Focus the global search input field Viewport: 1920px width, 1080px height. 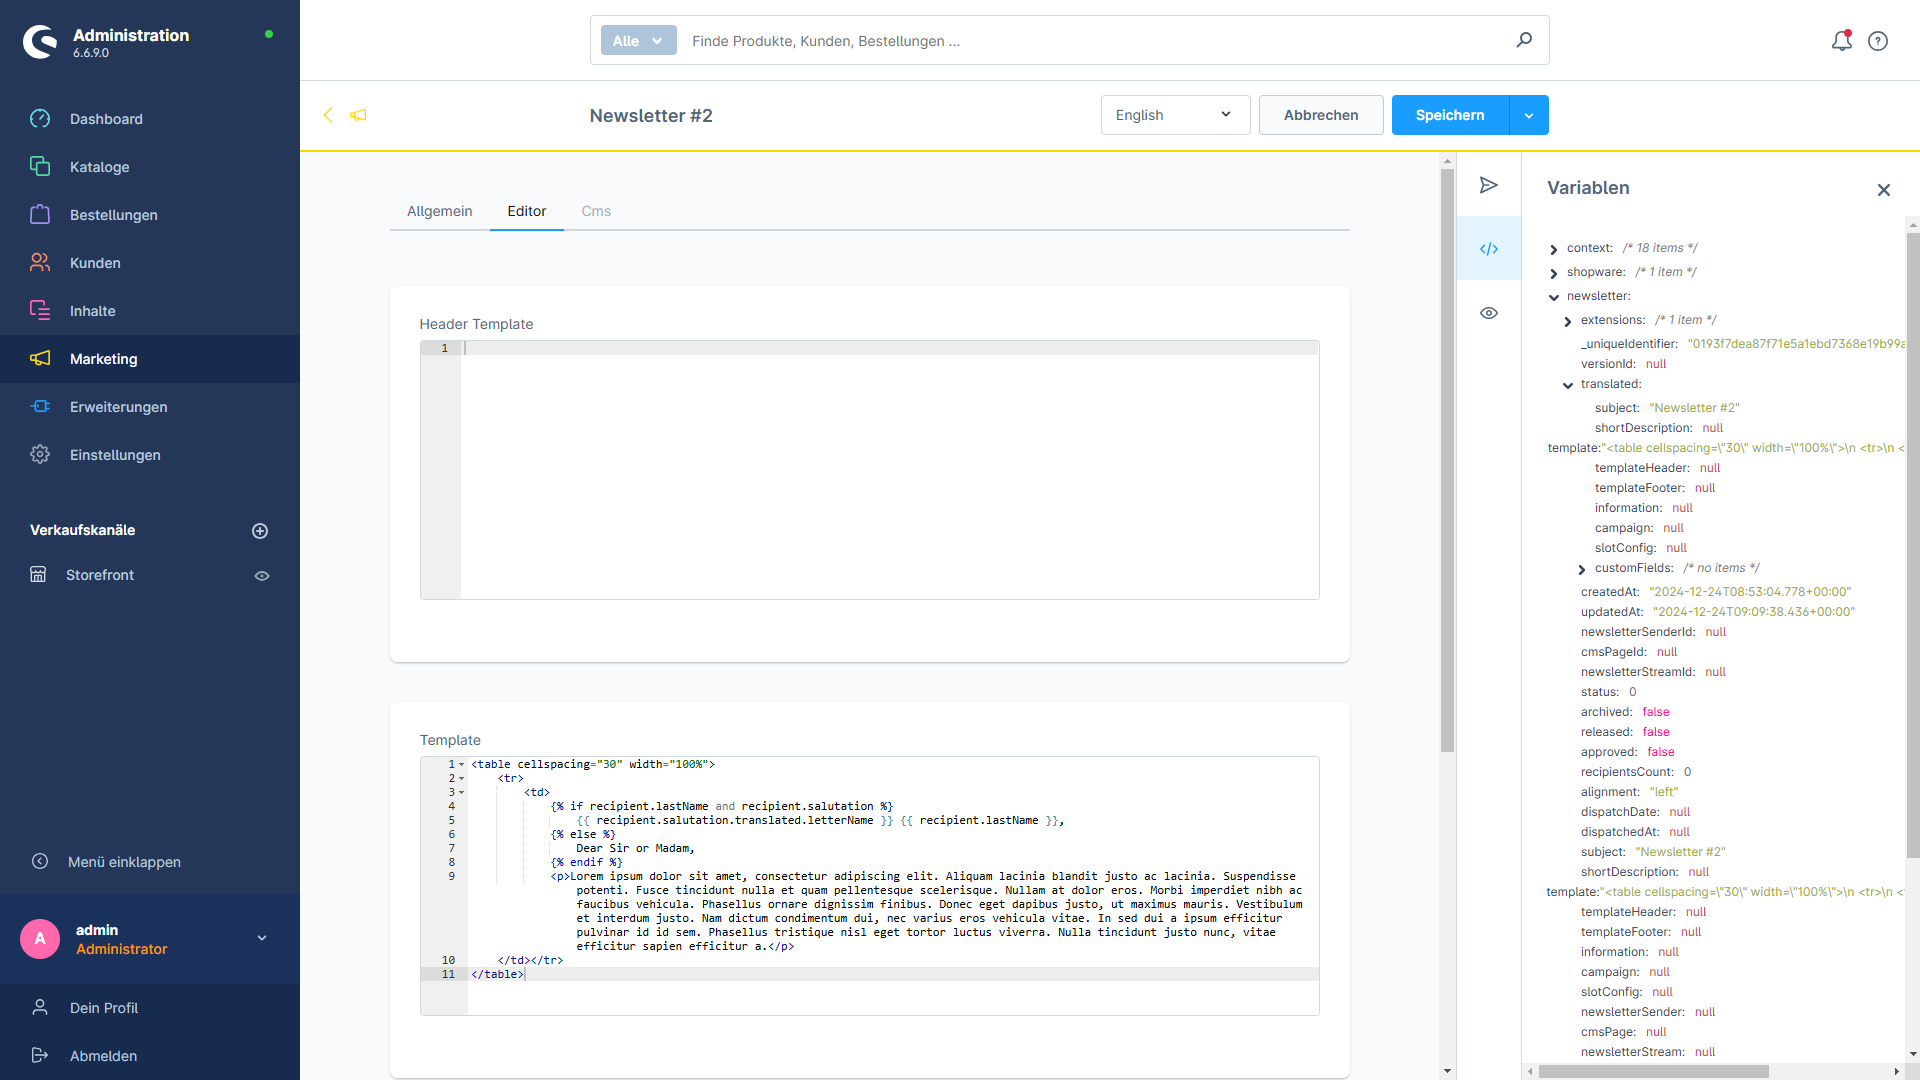(x=1095, y=41)
